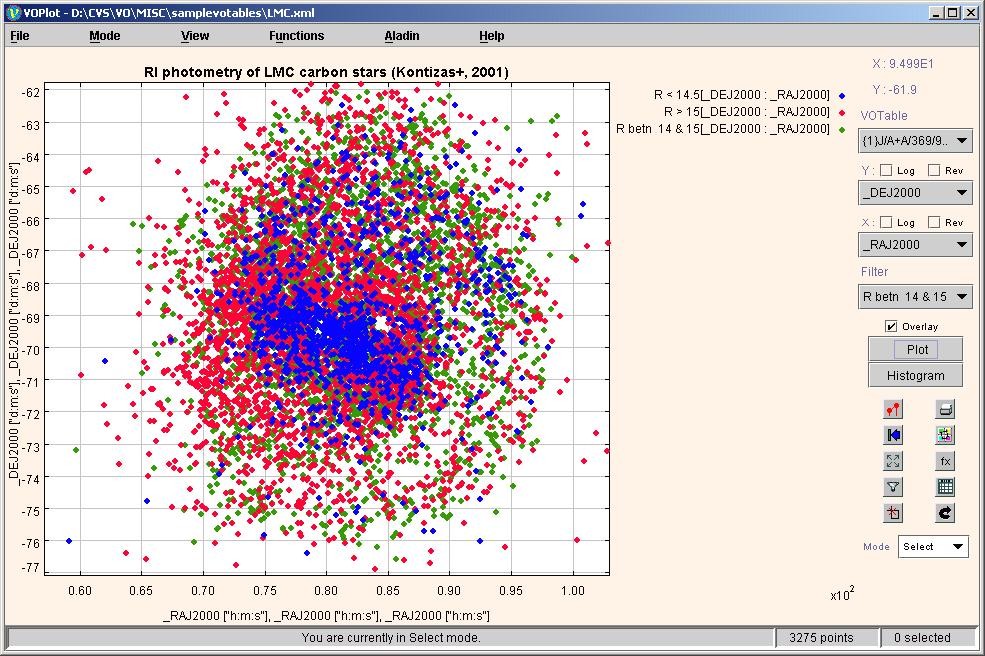Image resolution: width=985 pixels, height=656 pixels.
Task: Click the four-arrows expand icon
Action: [x=893, y=461]
